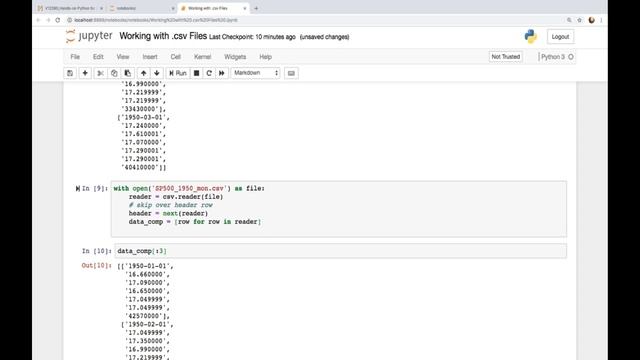Click the Not Trusted button

(x=506, y=57)
